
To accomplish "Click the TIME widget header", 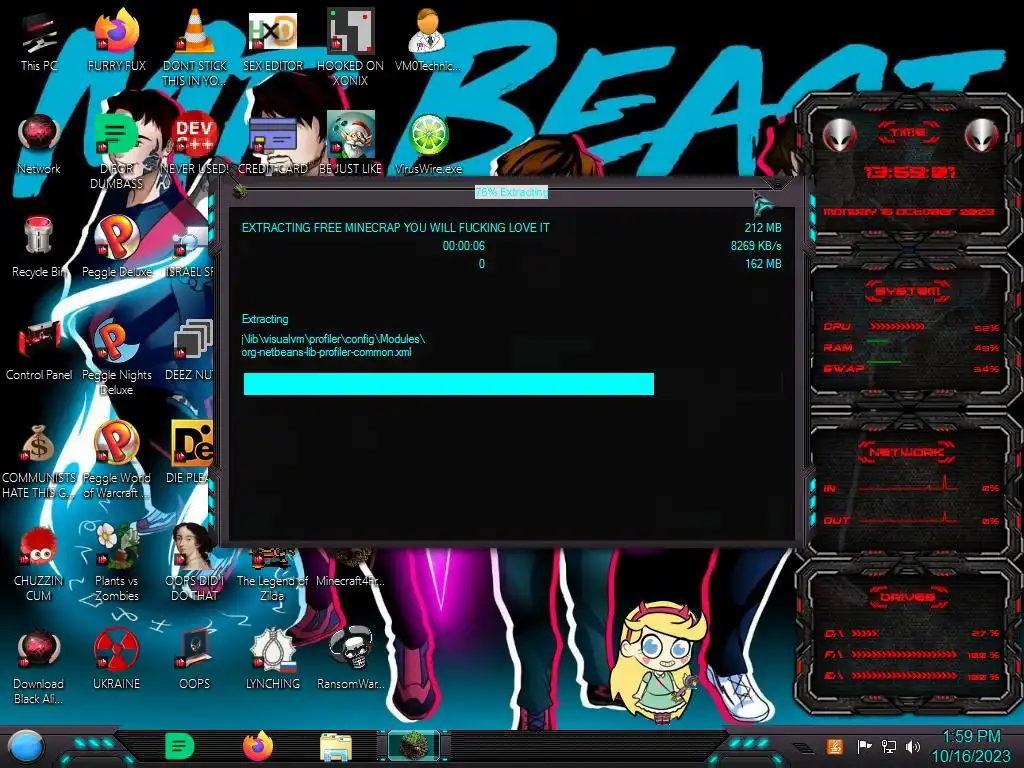I will (x=908, y=133).
